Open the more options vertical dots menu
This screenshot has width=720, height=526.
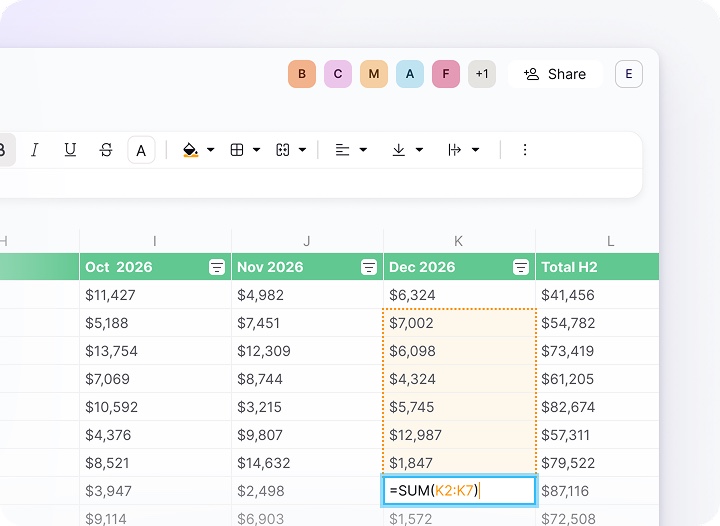point(525,150)
